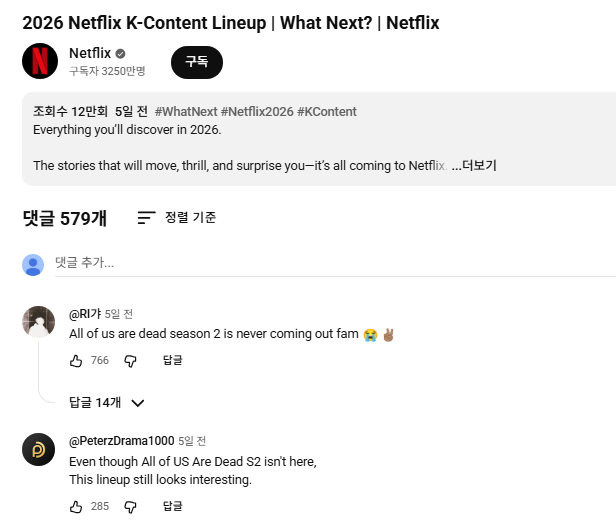Image resolution: width=616 pixels, height=528 pixels.
Task: Open the #WhatNext hashtag link
Action: 185,112
